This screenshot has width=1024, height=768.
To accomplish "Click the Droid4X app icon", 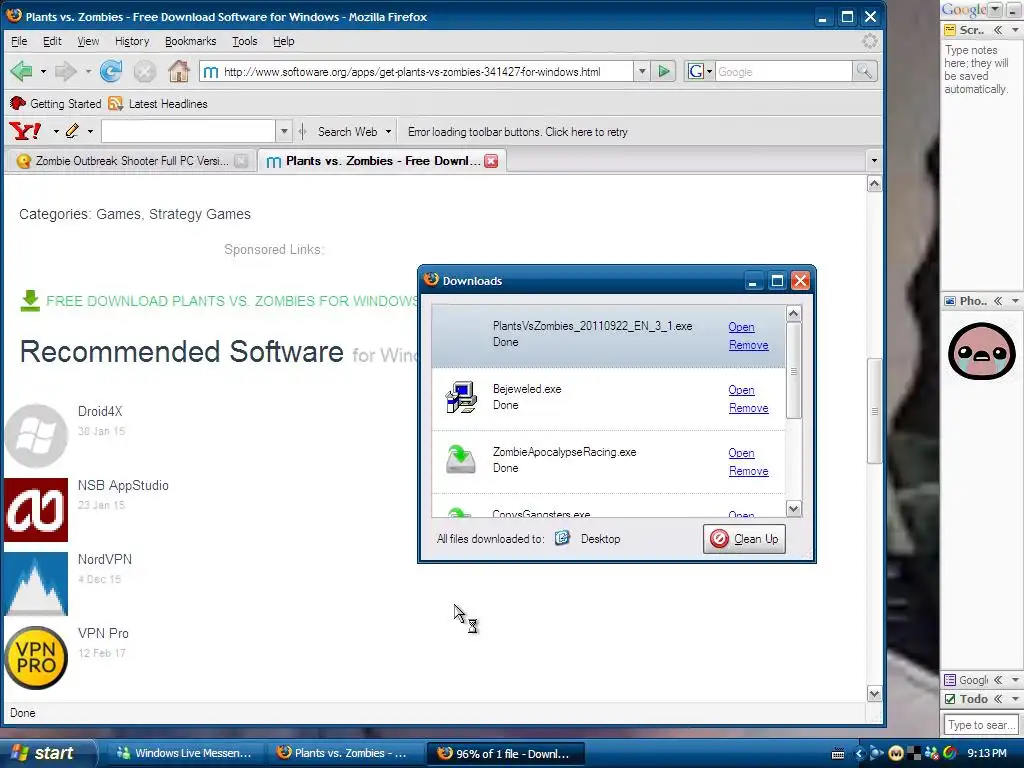I will (x=36, y=436).
